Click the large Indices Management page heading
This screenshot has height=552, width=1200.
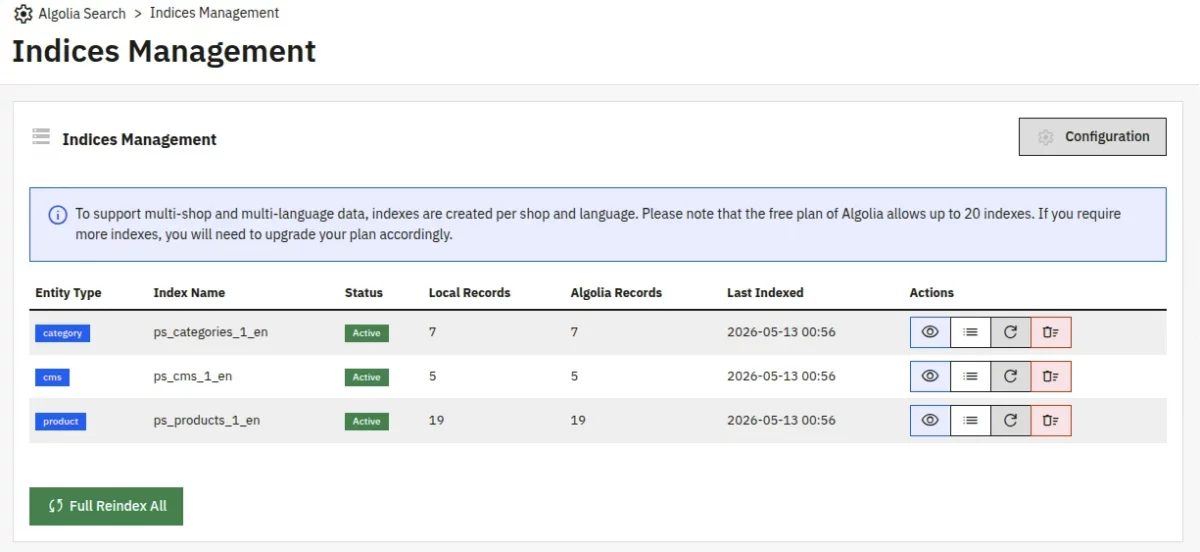[164, 51]
